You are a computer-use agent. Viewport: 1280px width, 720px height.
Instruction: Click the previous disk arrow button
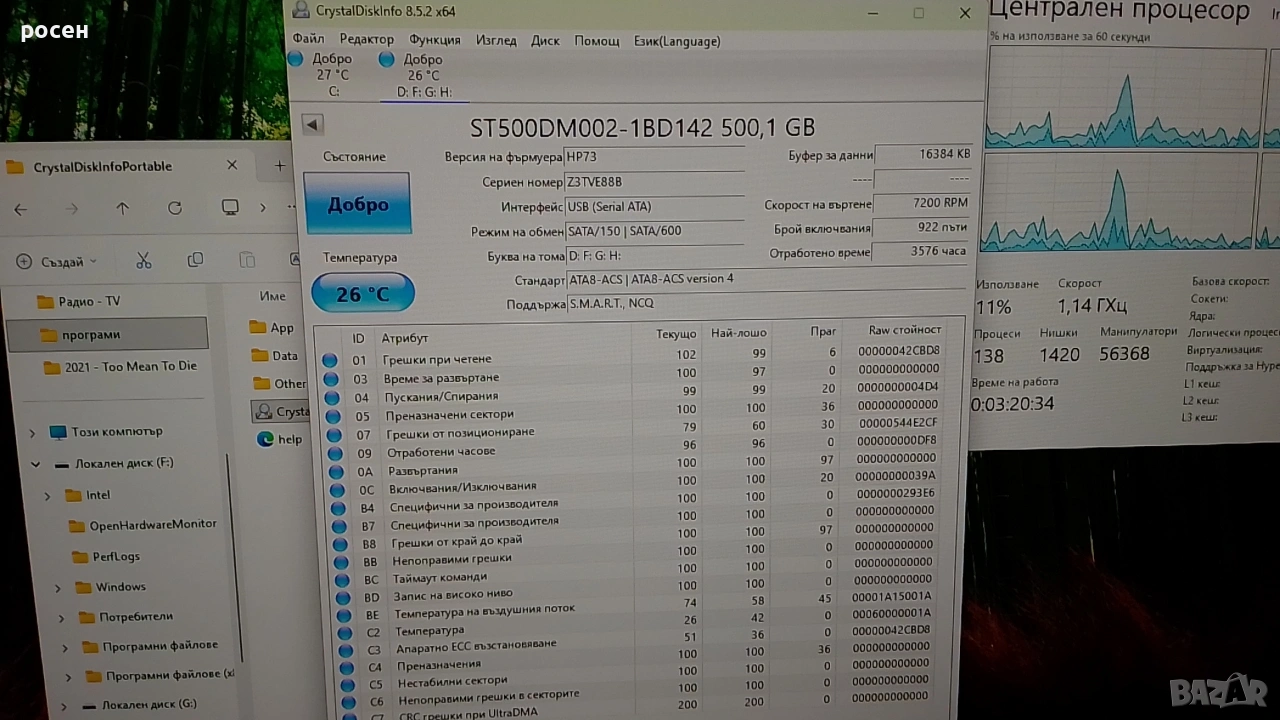(x=312, y=125)
